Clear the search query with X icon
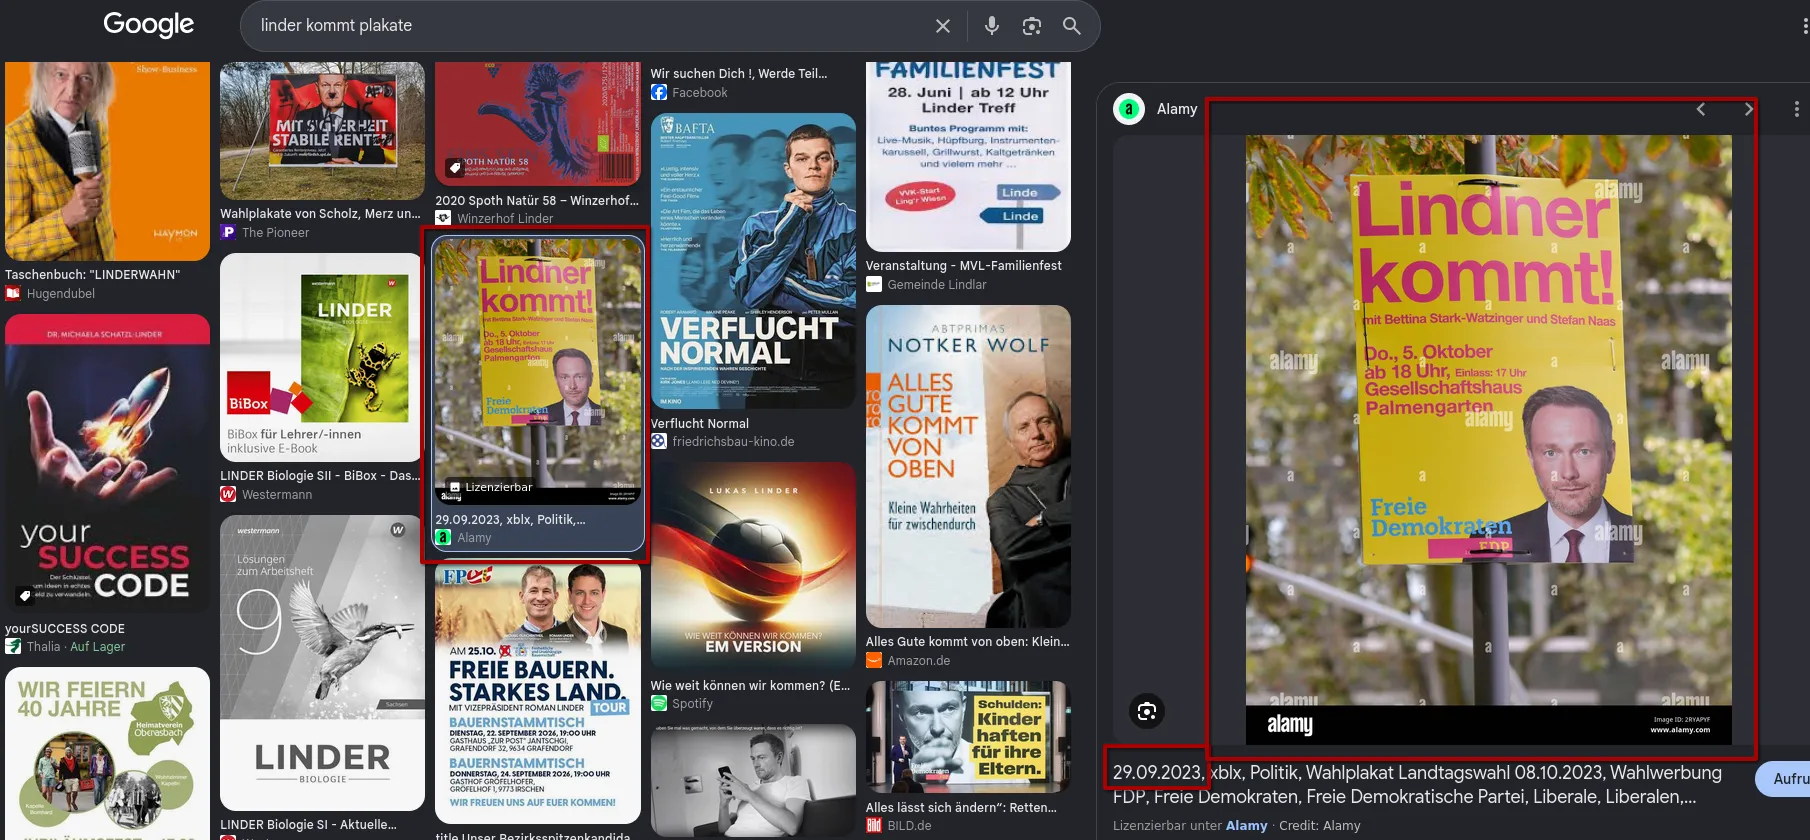Screen dimensions: 1810x840 [x=942, y=26]
